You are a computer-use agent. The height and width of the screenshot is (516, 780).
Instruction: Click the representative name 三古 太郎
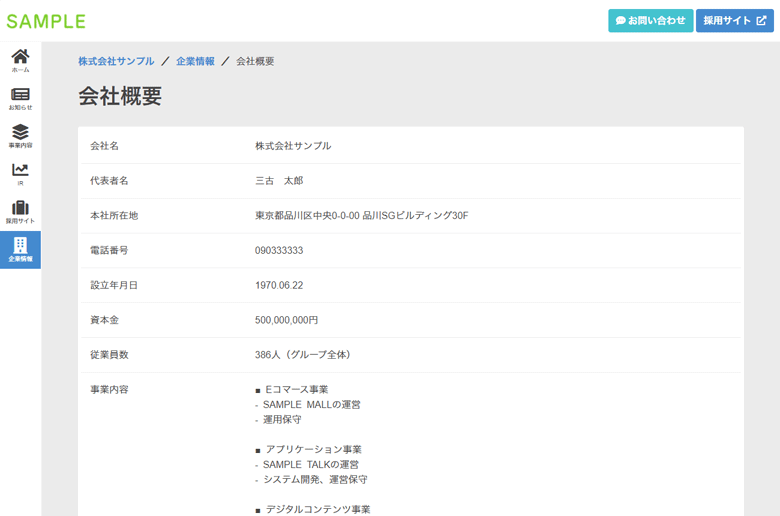point(278,181)
